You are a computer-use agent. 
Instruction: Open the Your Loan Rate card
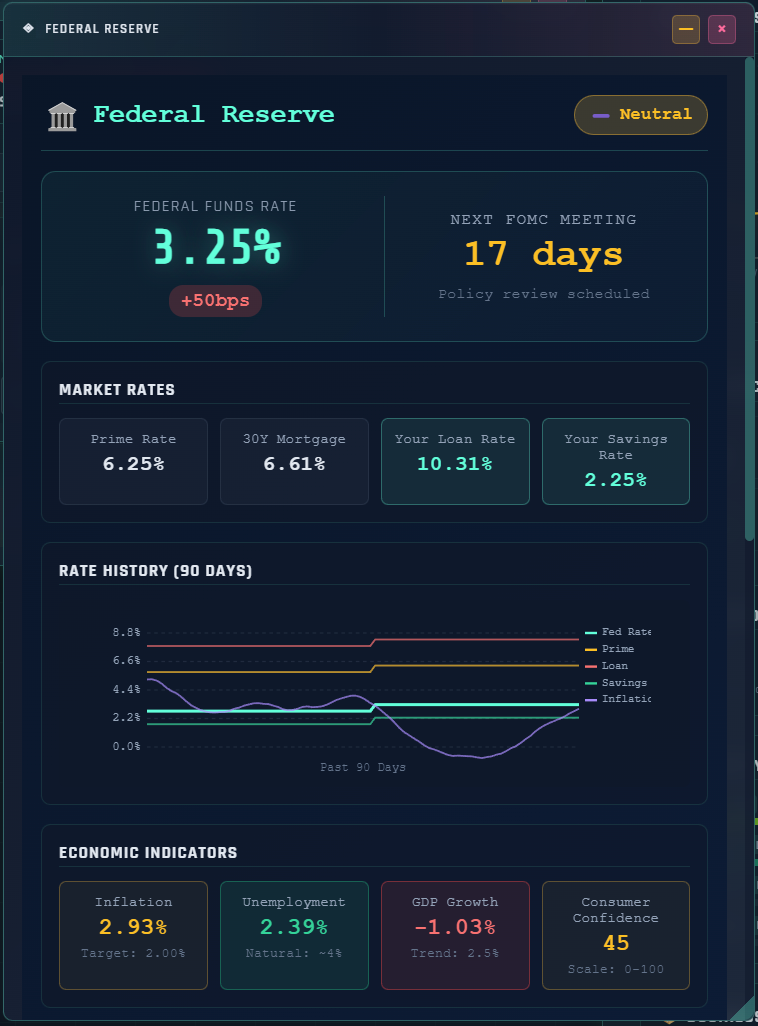[x=455, y=461]
